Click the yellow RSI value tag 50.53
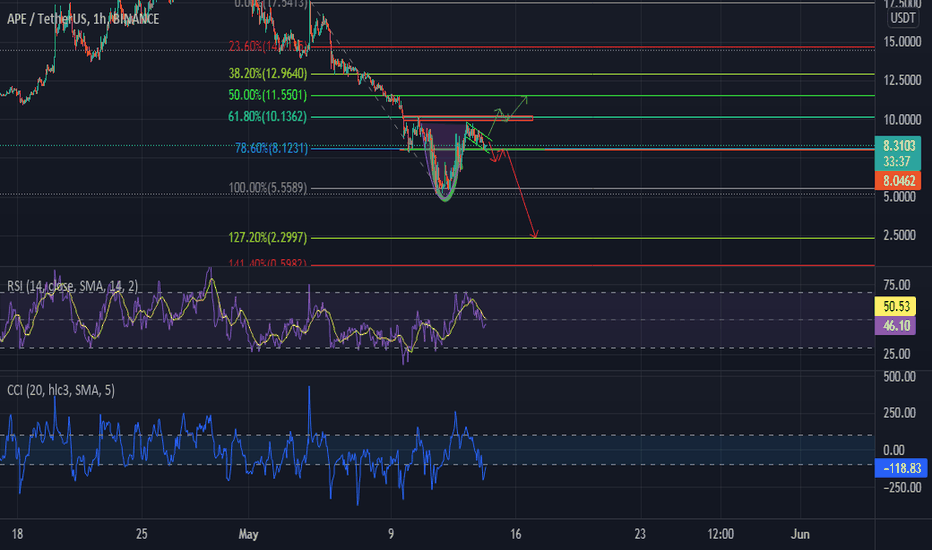 tap(896, 306)
